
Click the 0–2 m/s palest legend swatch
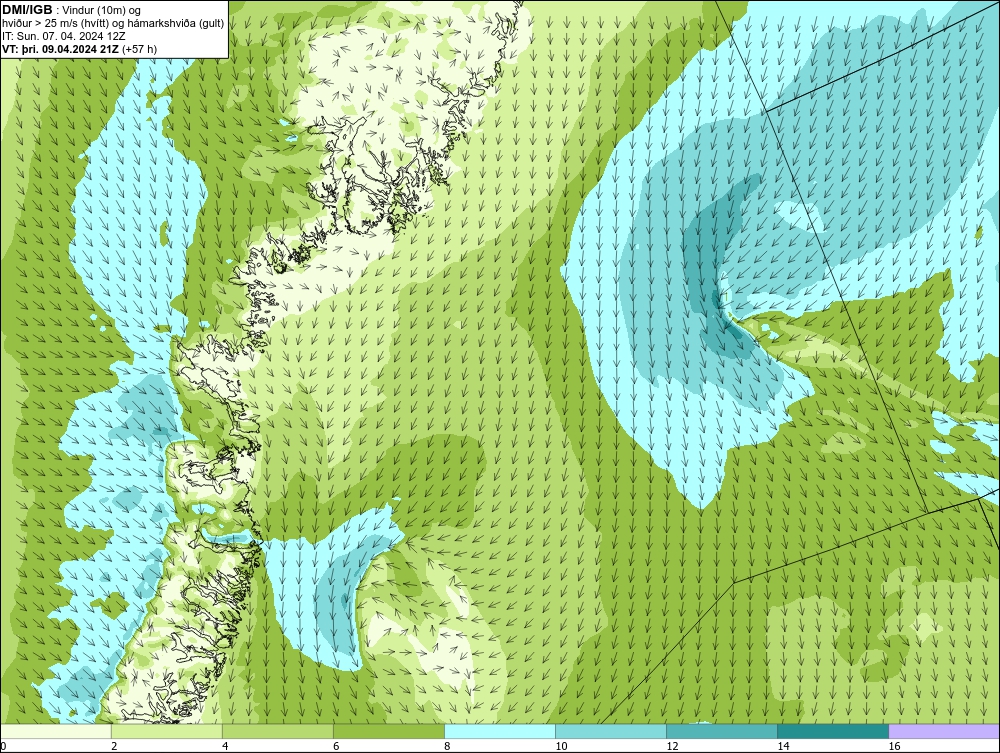(x=56, y=731)
